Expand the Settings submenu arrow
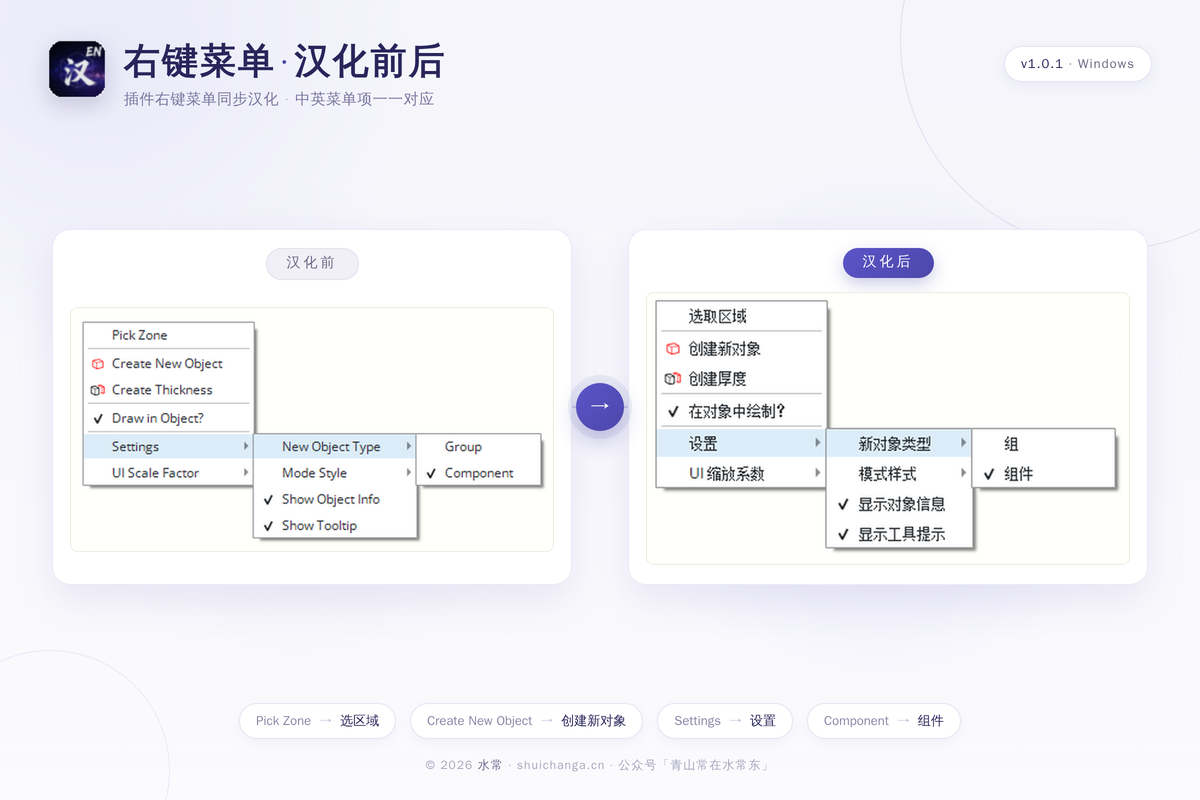The image size is (1200, 800). (x=246, y=446)
